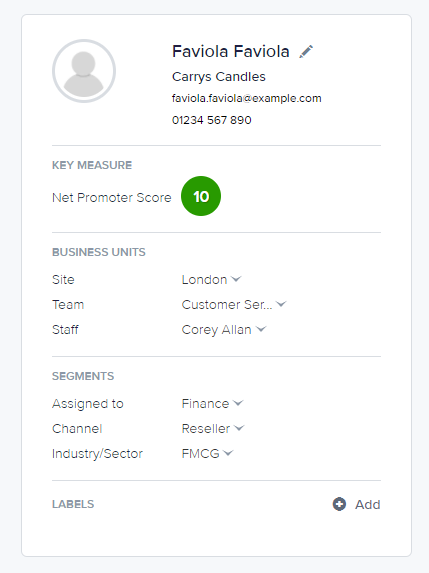Screen dimensions: 429x573
Task: Click the LABELS section heading
Action: tap(73, 504)
